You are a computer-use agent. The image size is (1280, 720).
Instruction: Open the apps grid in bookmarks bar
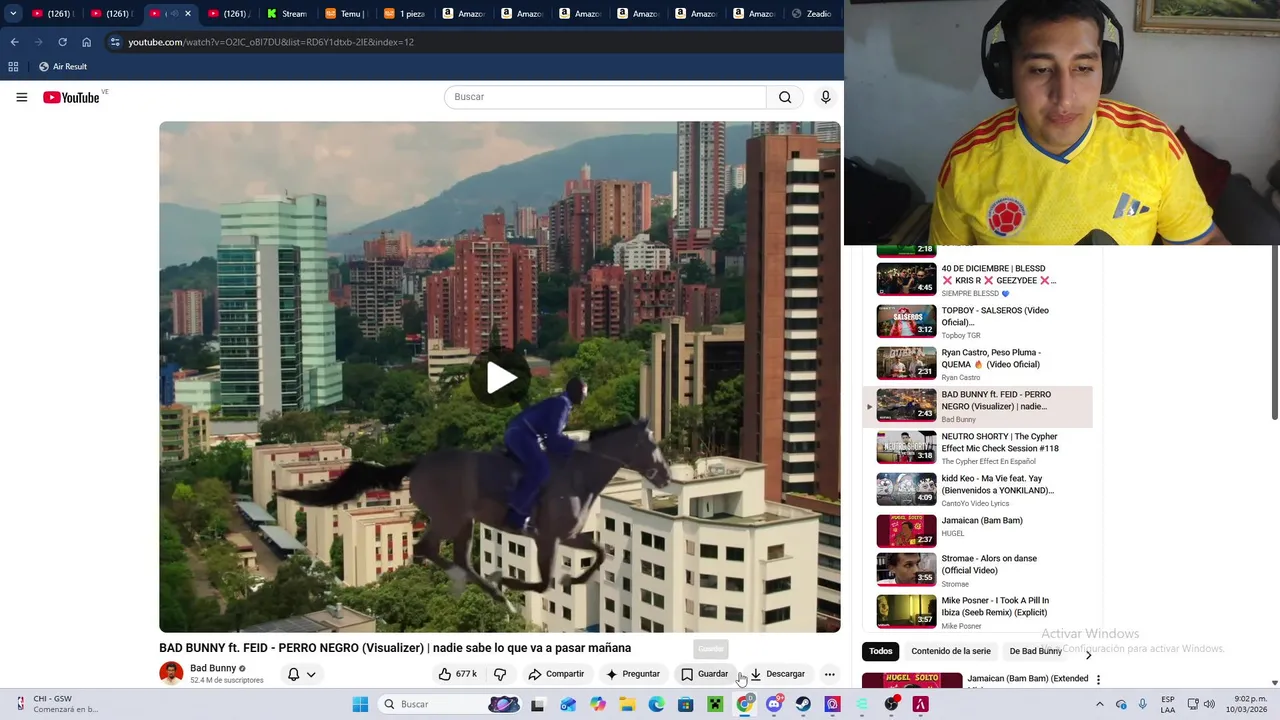click(13, 66)
